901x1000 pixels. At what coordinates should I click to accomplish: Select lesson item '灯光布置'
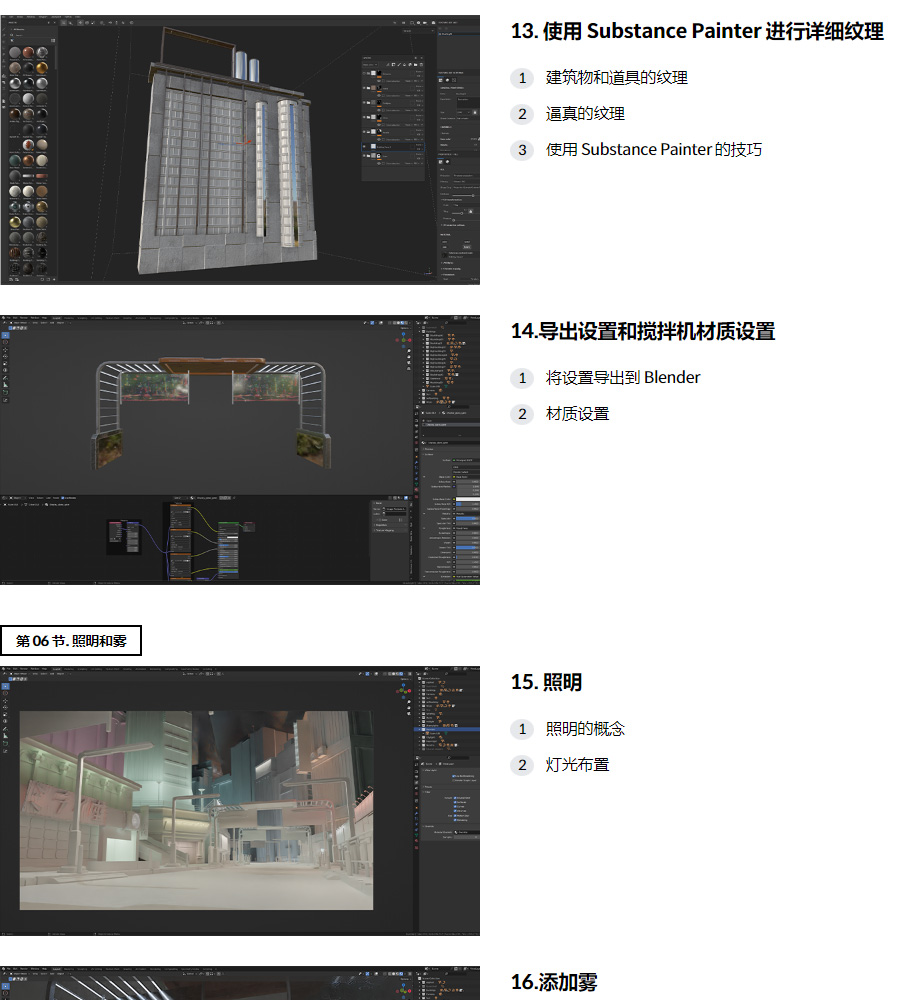(x=577, y=765)
